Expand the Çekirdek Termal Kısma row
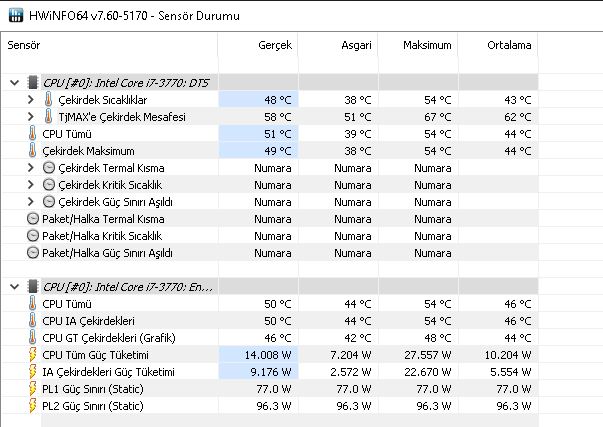This screenshot has height=427, width=603. pos(31,168)
